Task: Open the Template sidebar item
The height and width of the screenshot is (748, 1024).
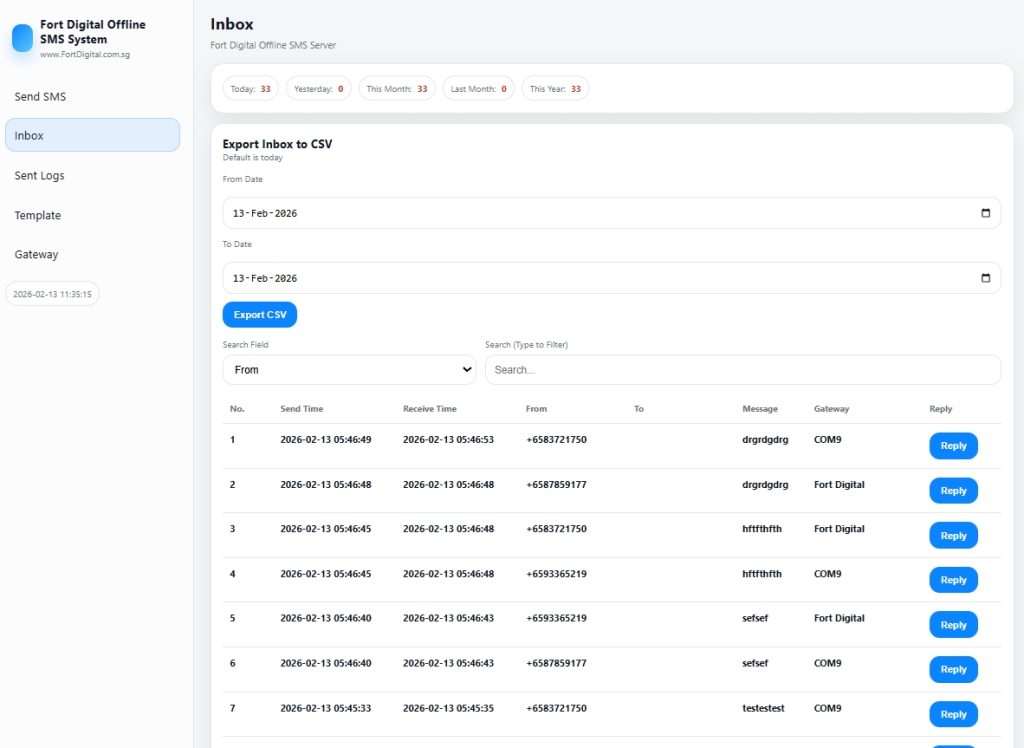Action: (x=37, y=215)
